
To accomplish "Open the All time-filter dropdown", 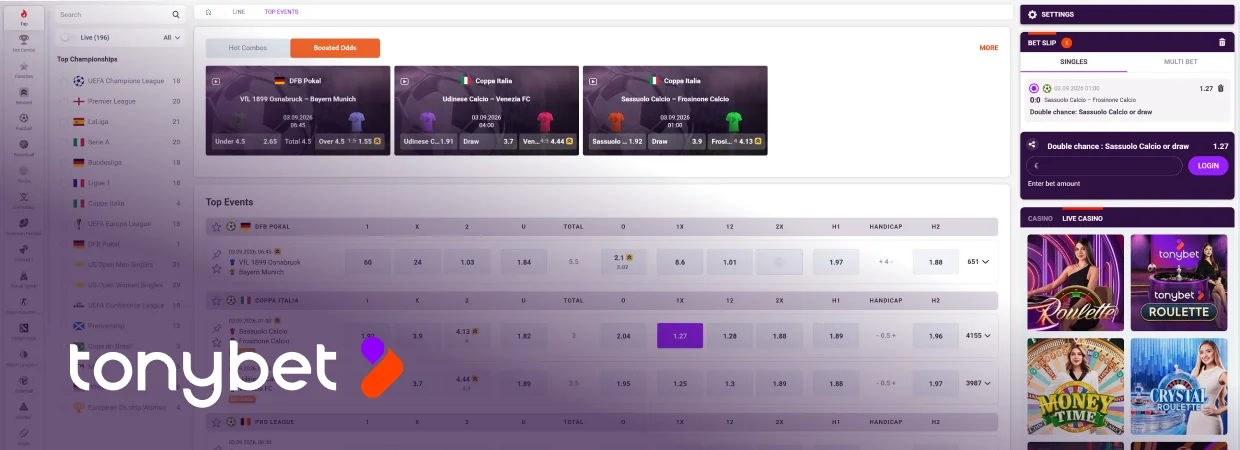I will [172, 37].
